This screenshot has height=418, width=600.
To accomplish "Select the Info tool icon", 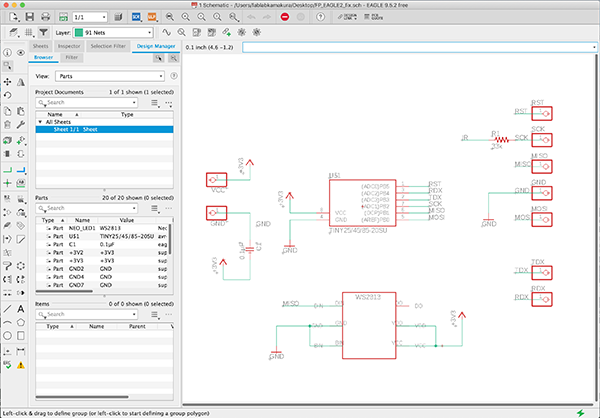I will 7,53.
